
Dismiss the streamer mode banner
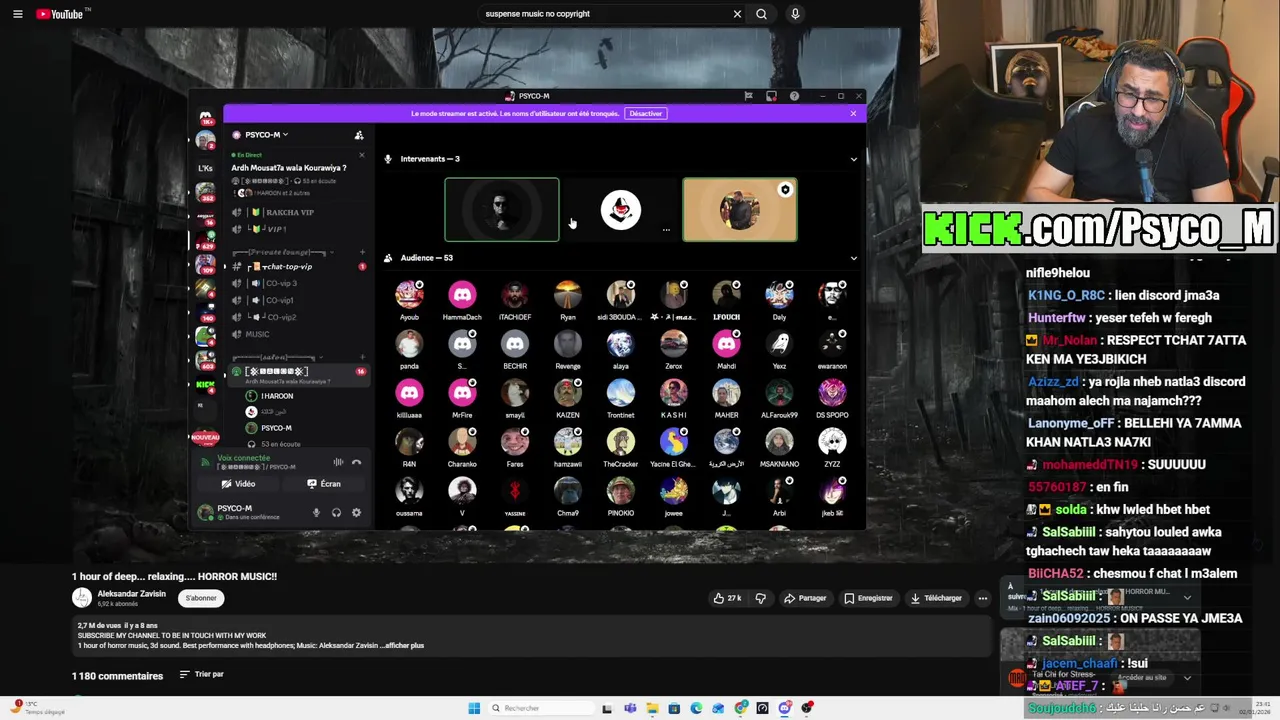coord(853,113)
